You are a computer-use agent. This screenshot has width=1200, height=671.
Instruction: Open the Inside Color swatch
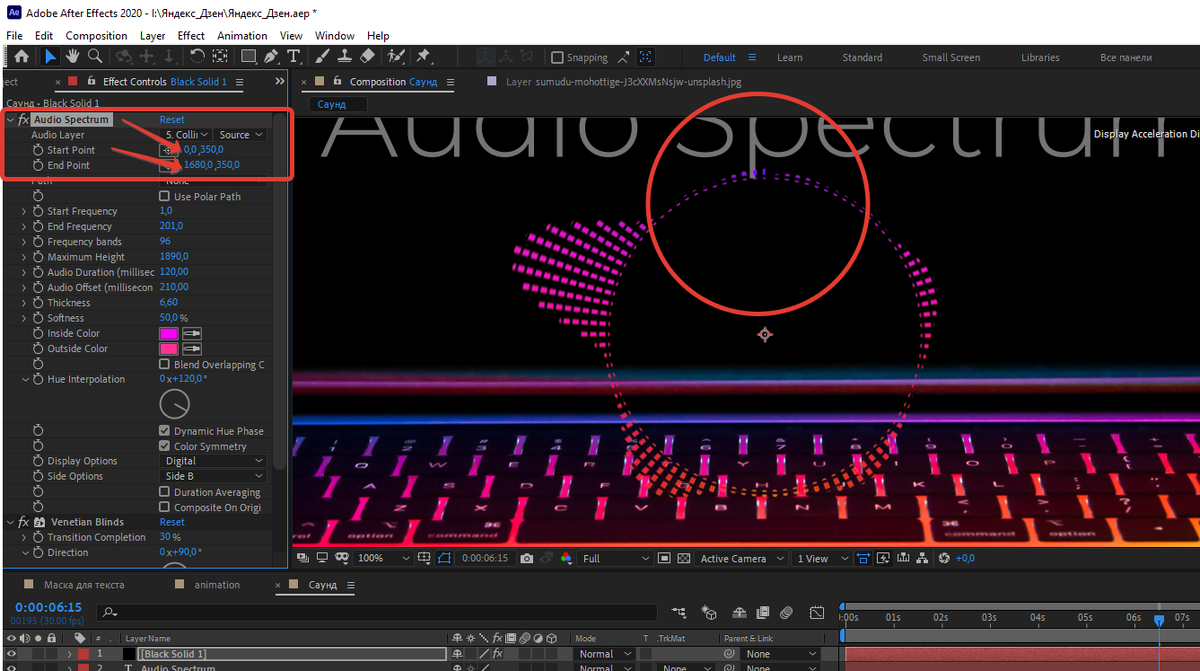(x=169, y=334)
